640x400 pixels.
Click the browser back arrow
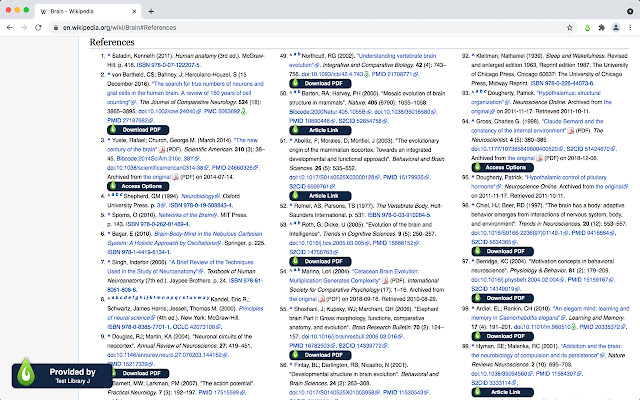[x=11, y=29]
